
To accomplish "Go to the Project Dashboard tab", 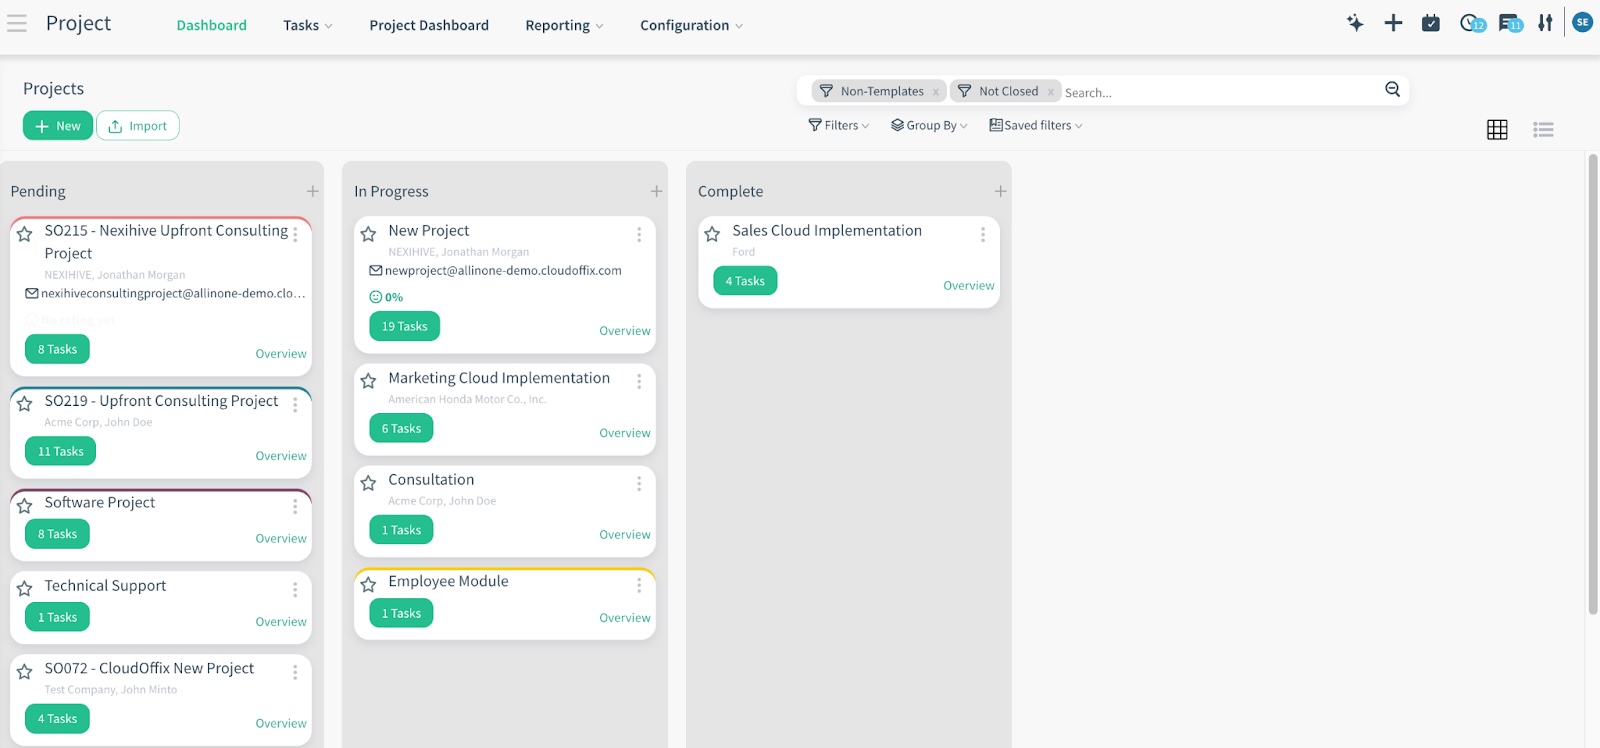I will tap(429, 25).
